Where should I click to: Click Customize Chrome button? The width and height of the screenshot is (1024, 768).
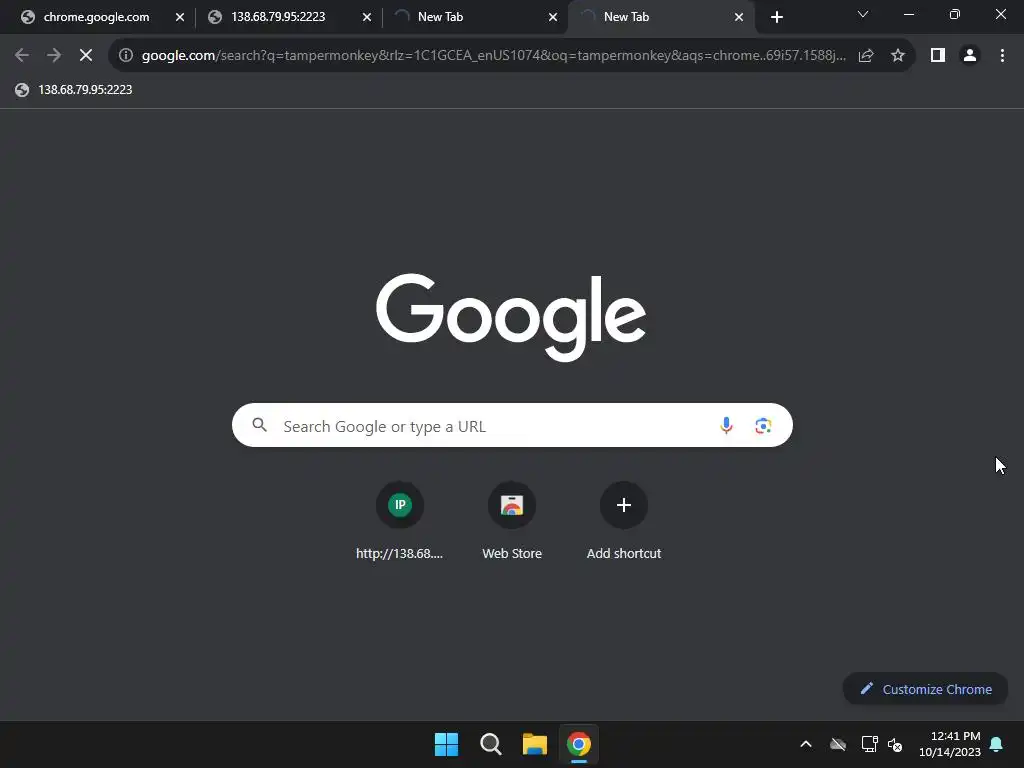pyautogui.click(x=925, y=689)
